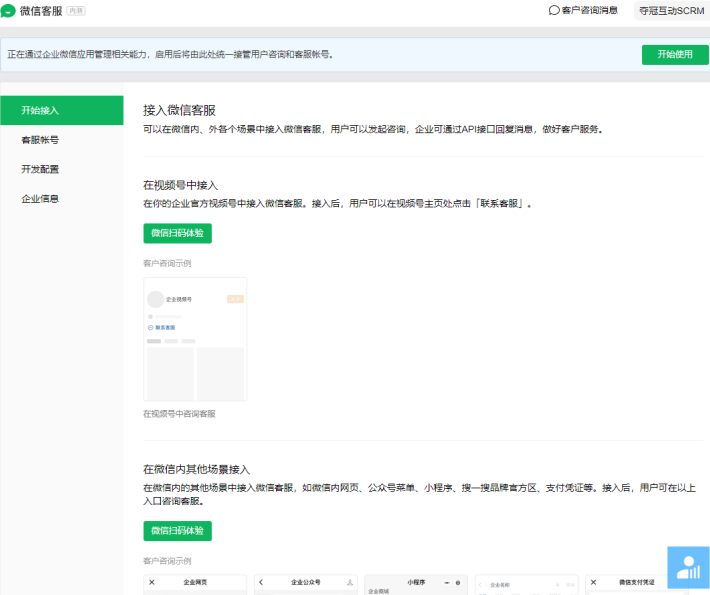Click the 联系客服 link in the example preview
The width and height of the screenshot is (710, 595).
[x=165, y=327]
